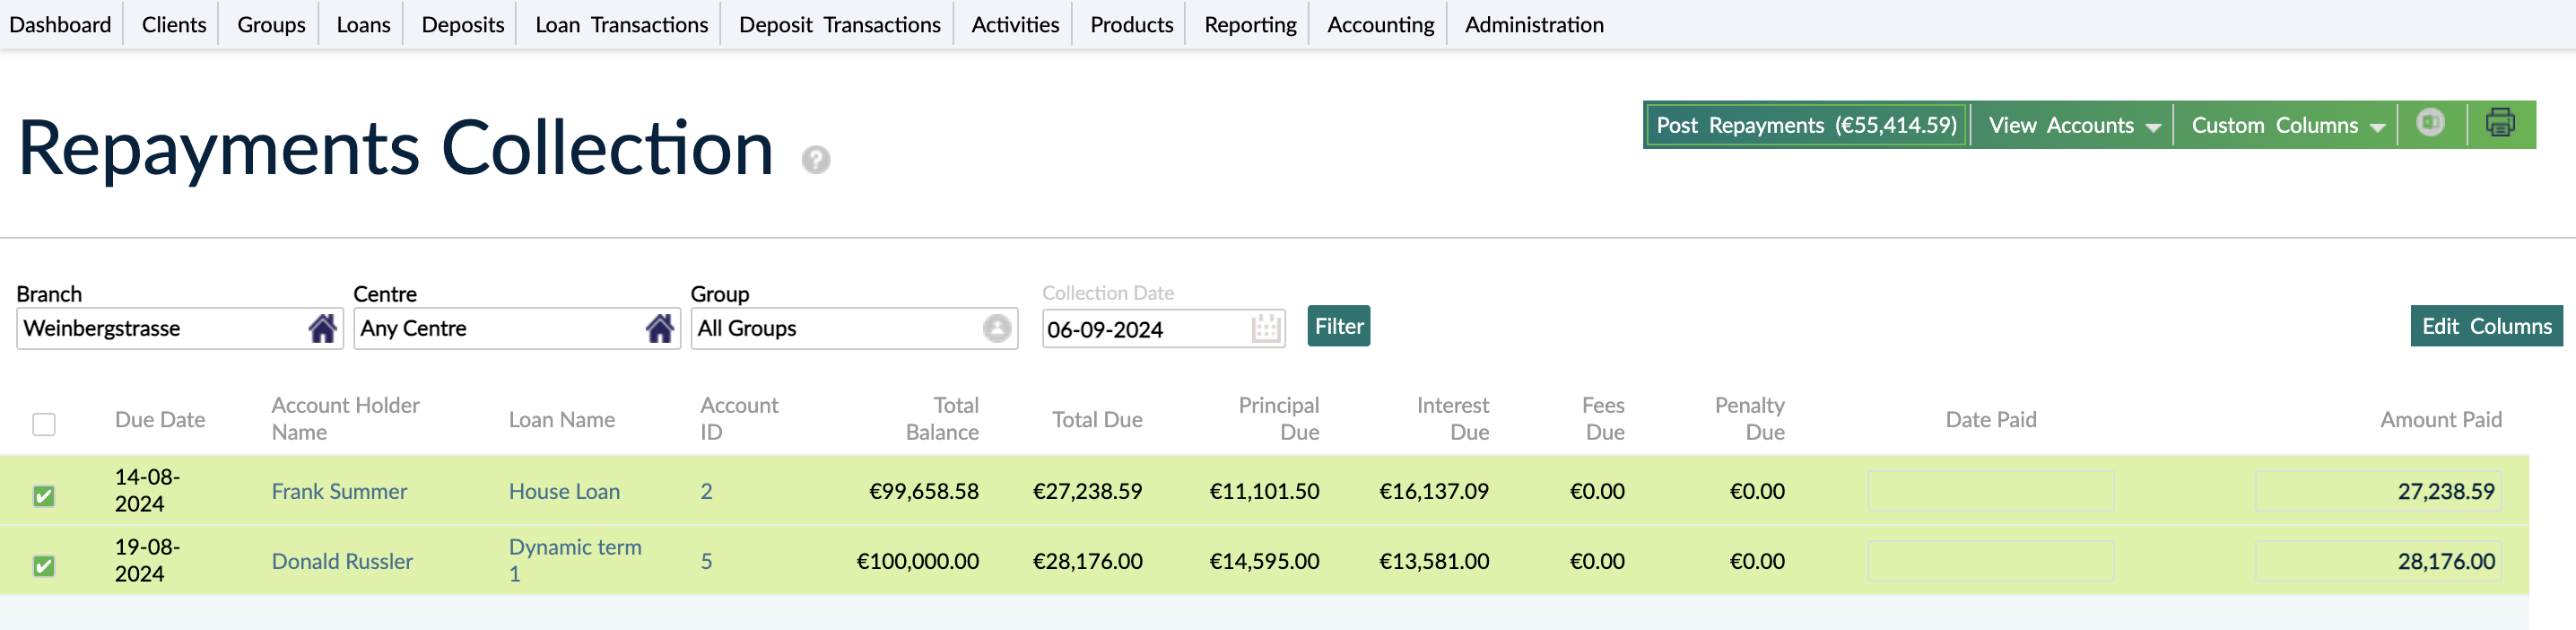Screen dimensions: 2576x630
Task: Click Amount Paid field showing 27,238.59
Action: click(2378, 491)
